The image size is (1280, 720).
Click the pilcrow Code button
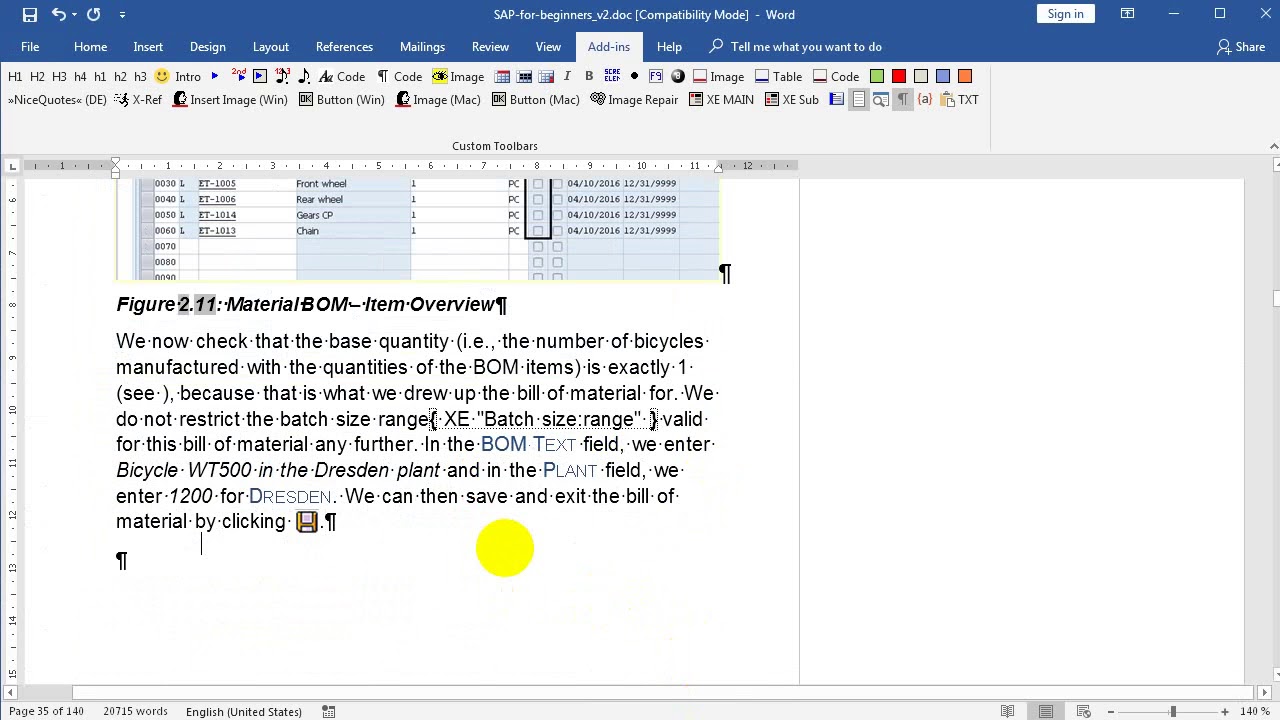pos(399,77)
